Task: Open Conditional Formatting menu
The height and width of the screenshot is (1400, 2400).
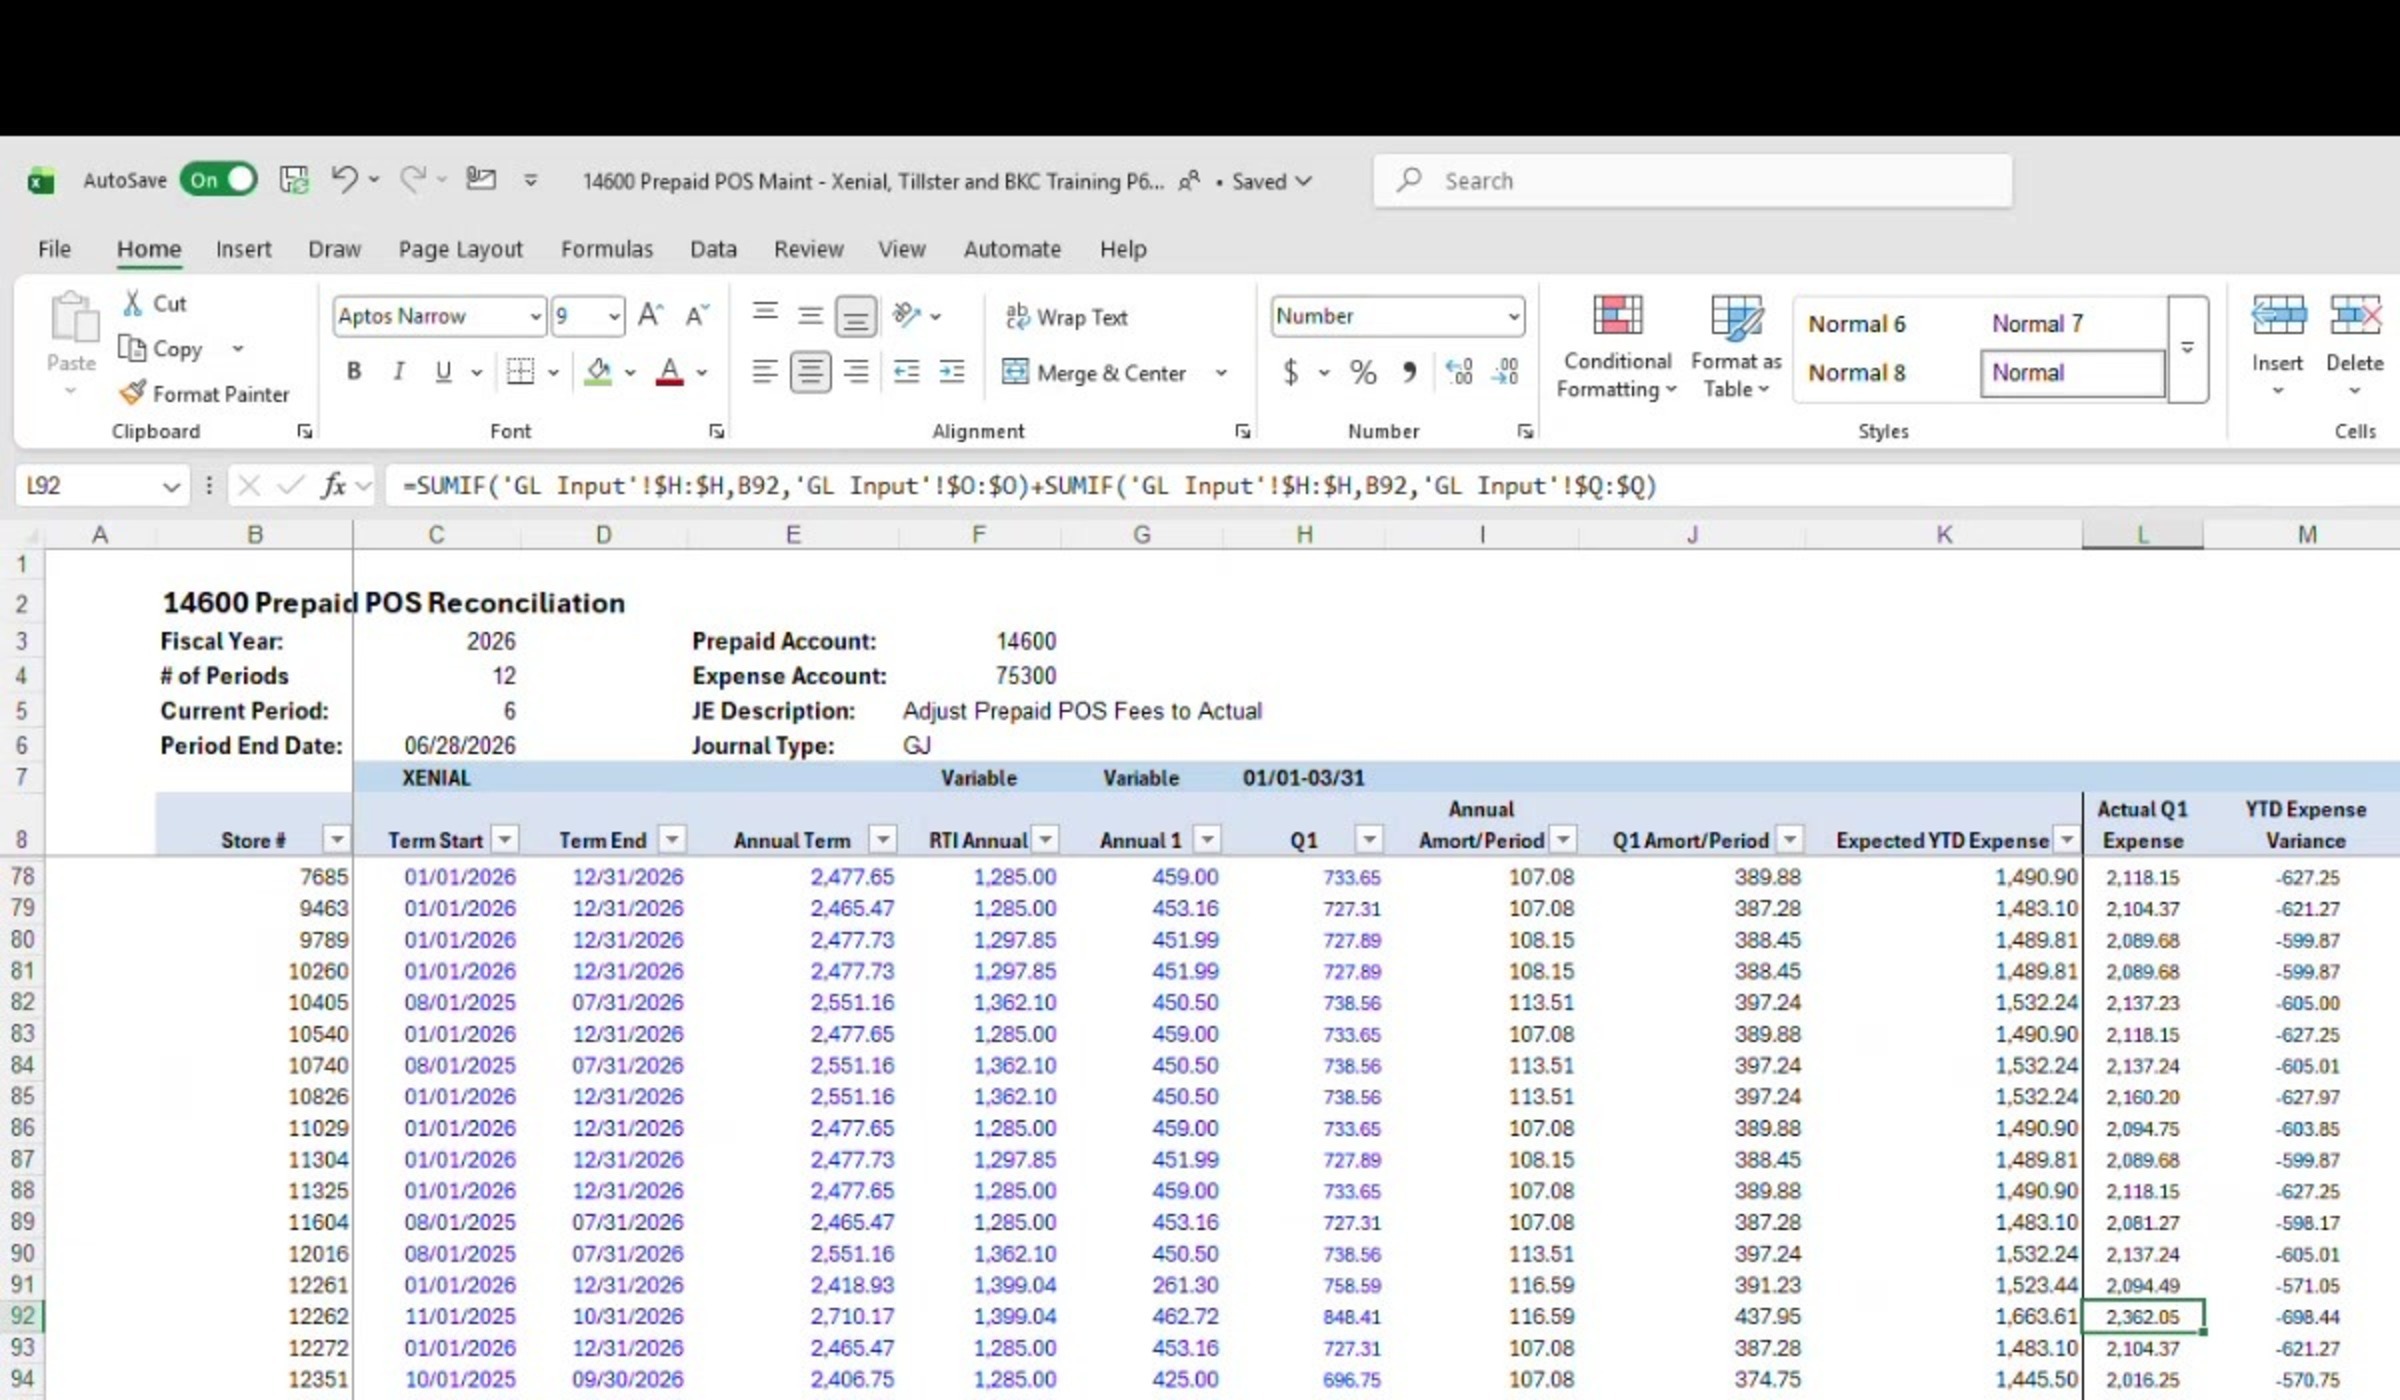Action: pos(1616,347)
